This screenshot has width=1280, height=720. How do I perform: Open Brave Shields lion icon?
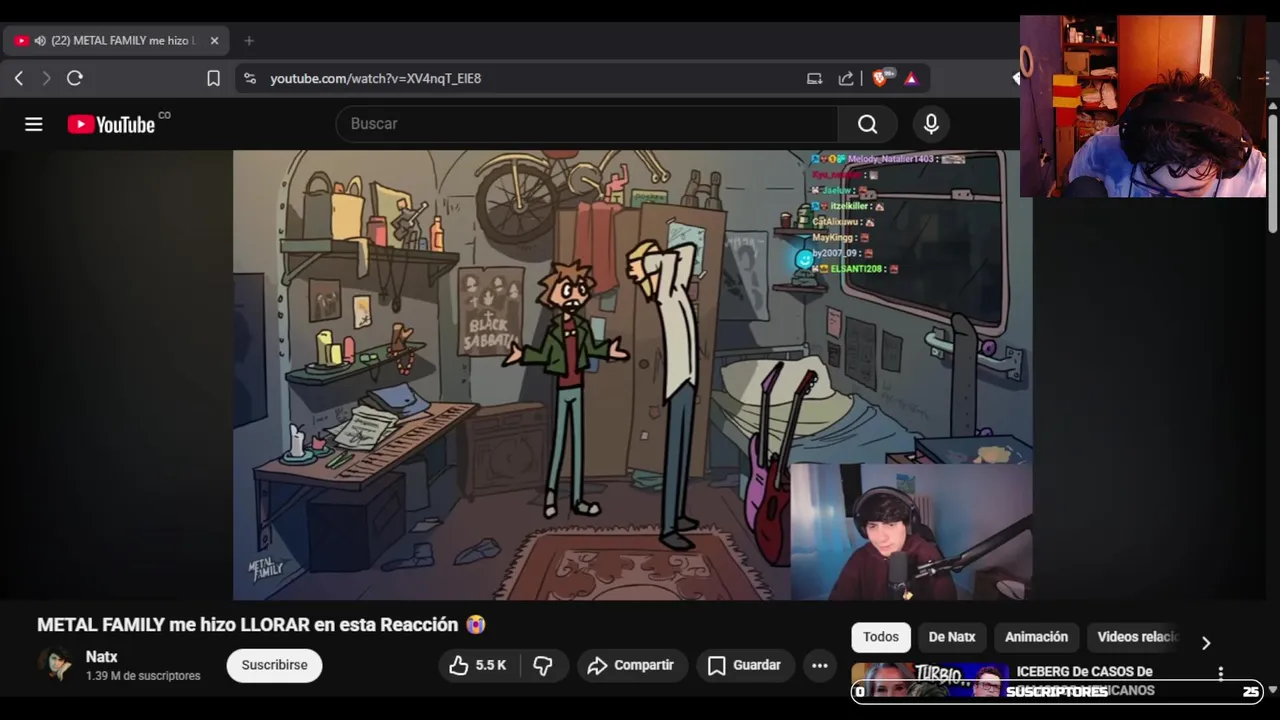(x=881, y=78)
